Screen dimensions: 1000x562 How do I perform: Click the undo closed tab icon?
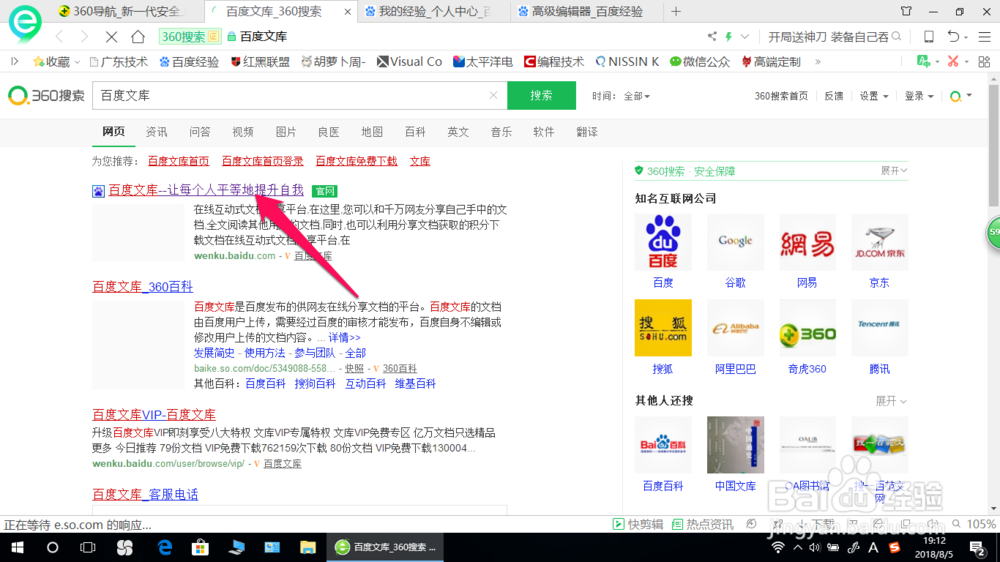tap(953, 36)
